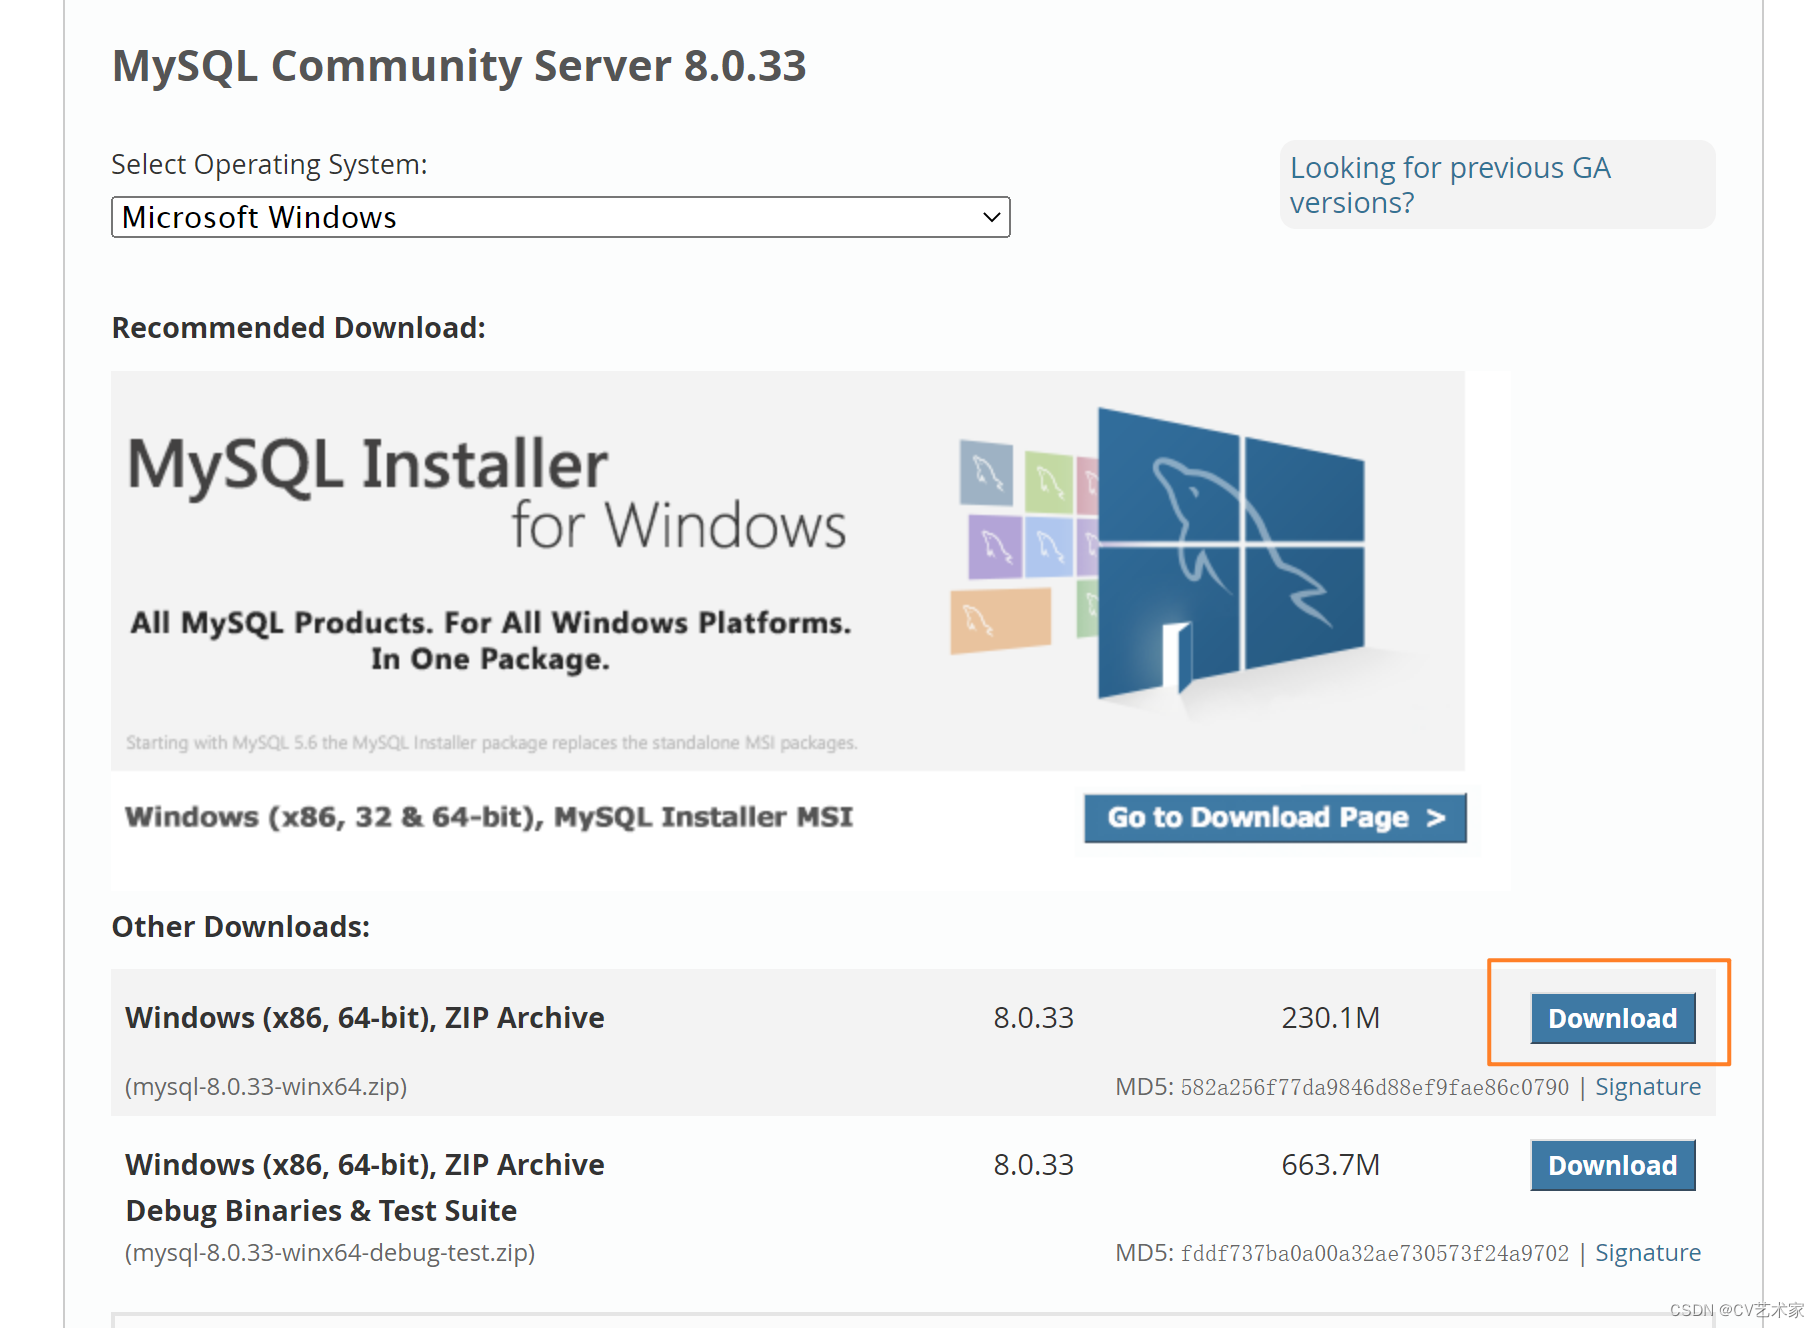The width and height of the screenshot is (1820, 1328).
Task: Download the Windows x86 64-bit ZIP Archive
Action: pos(1610,1018)
